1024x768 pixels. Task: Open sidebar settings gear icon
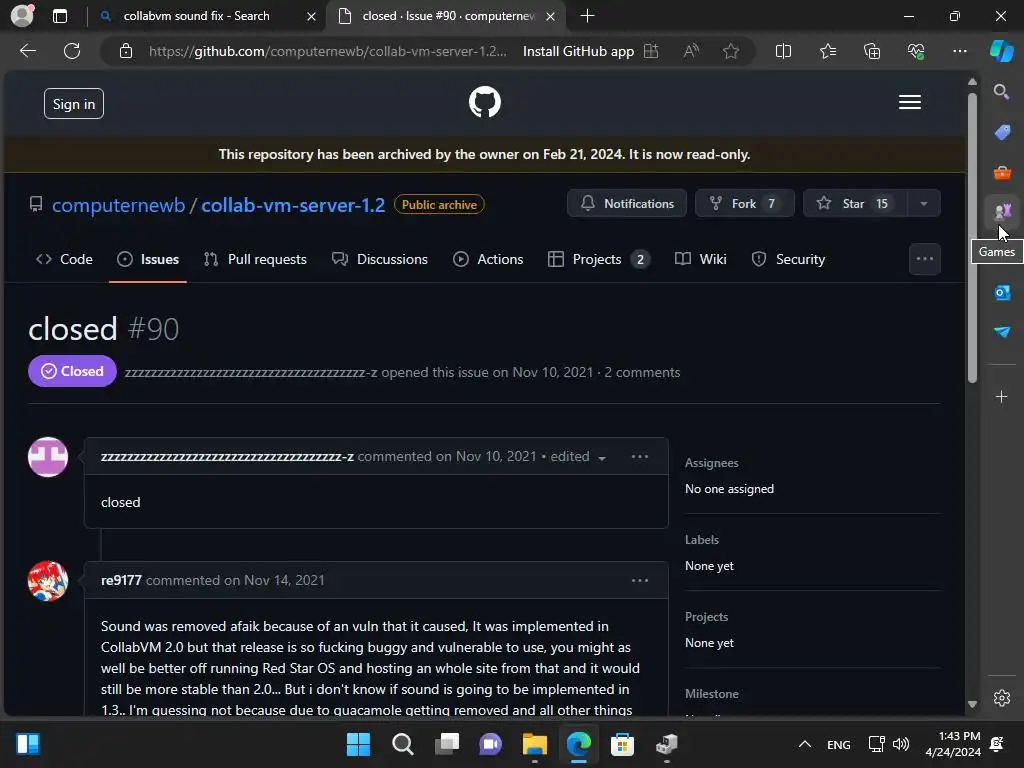coord(1002,697)
